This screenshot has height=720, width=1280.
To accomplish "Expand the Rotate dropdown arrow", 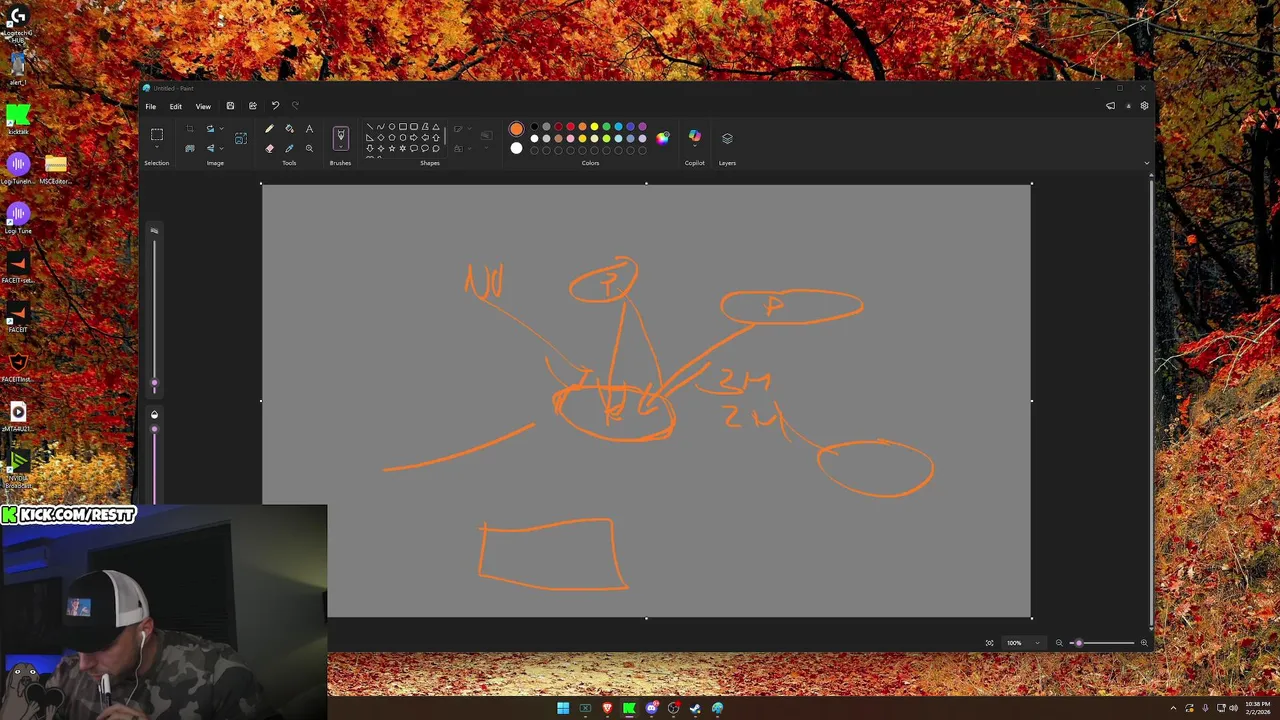I will point(221,129).
